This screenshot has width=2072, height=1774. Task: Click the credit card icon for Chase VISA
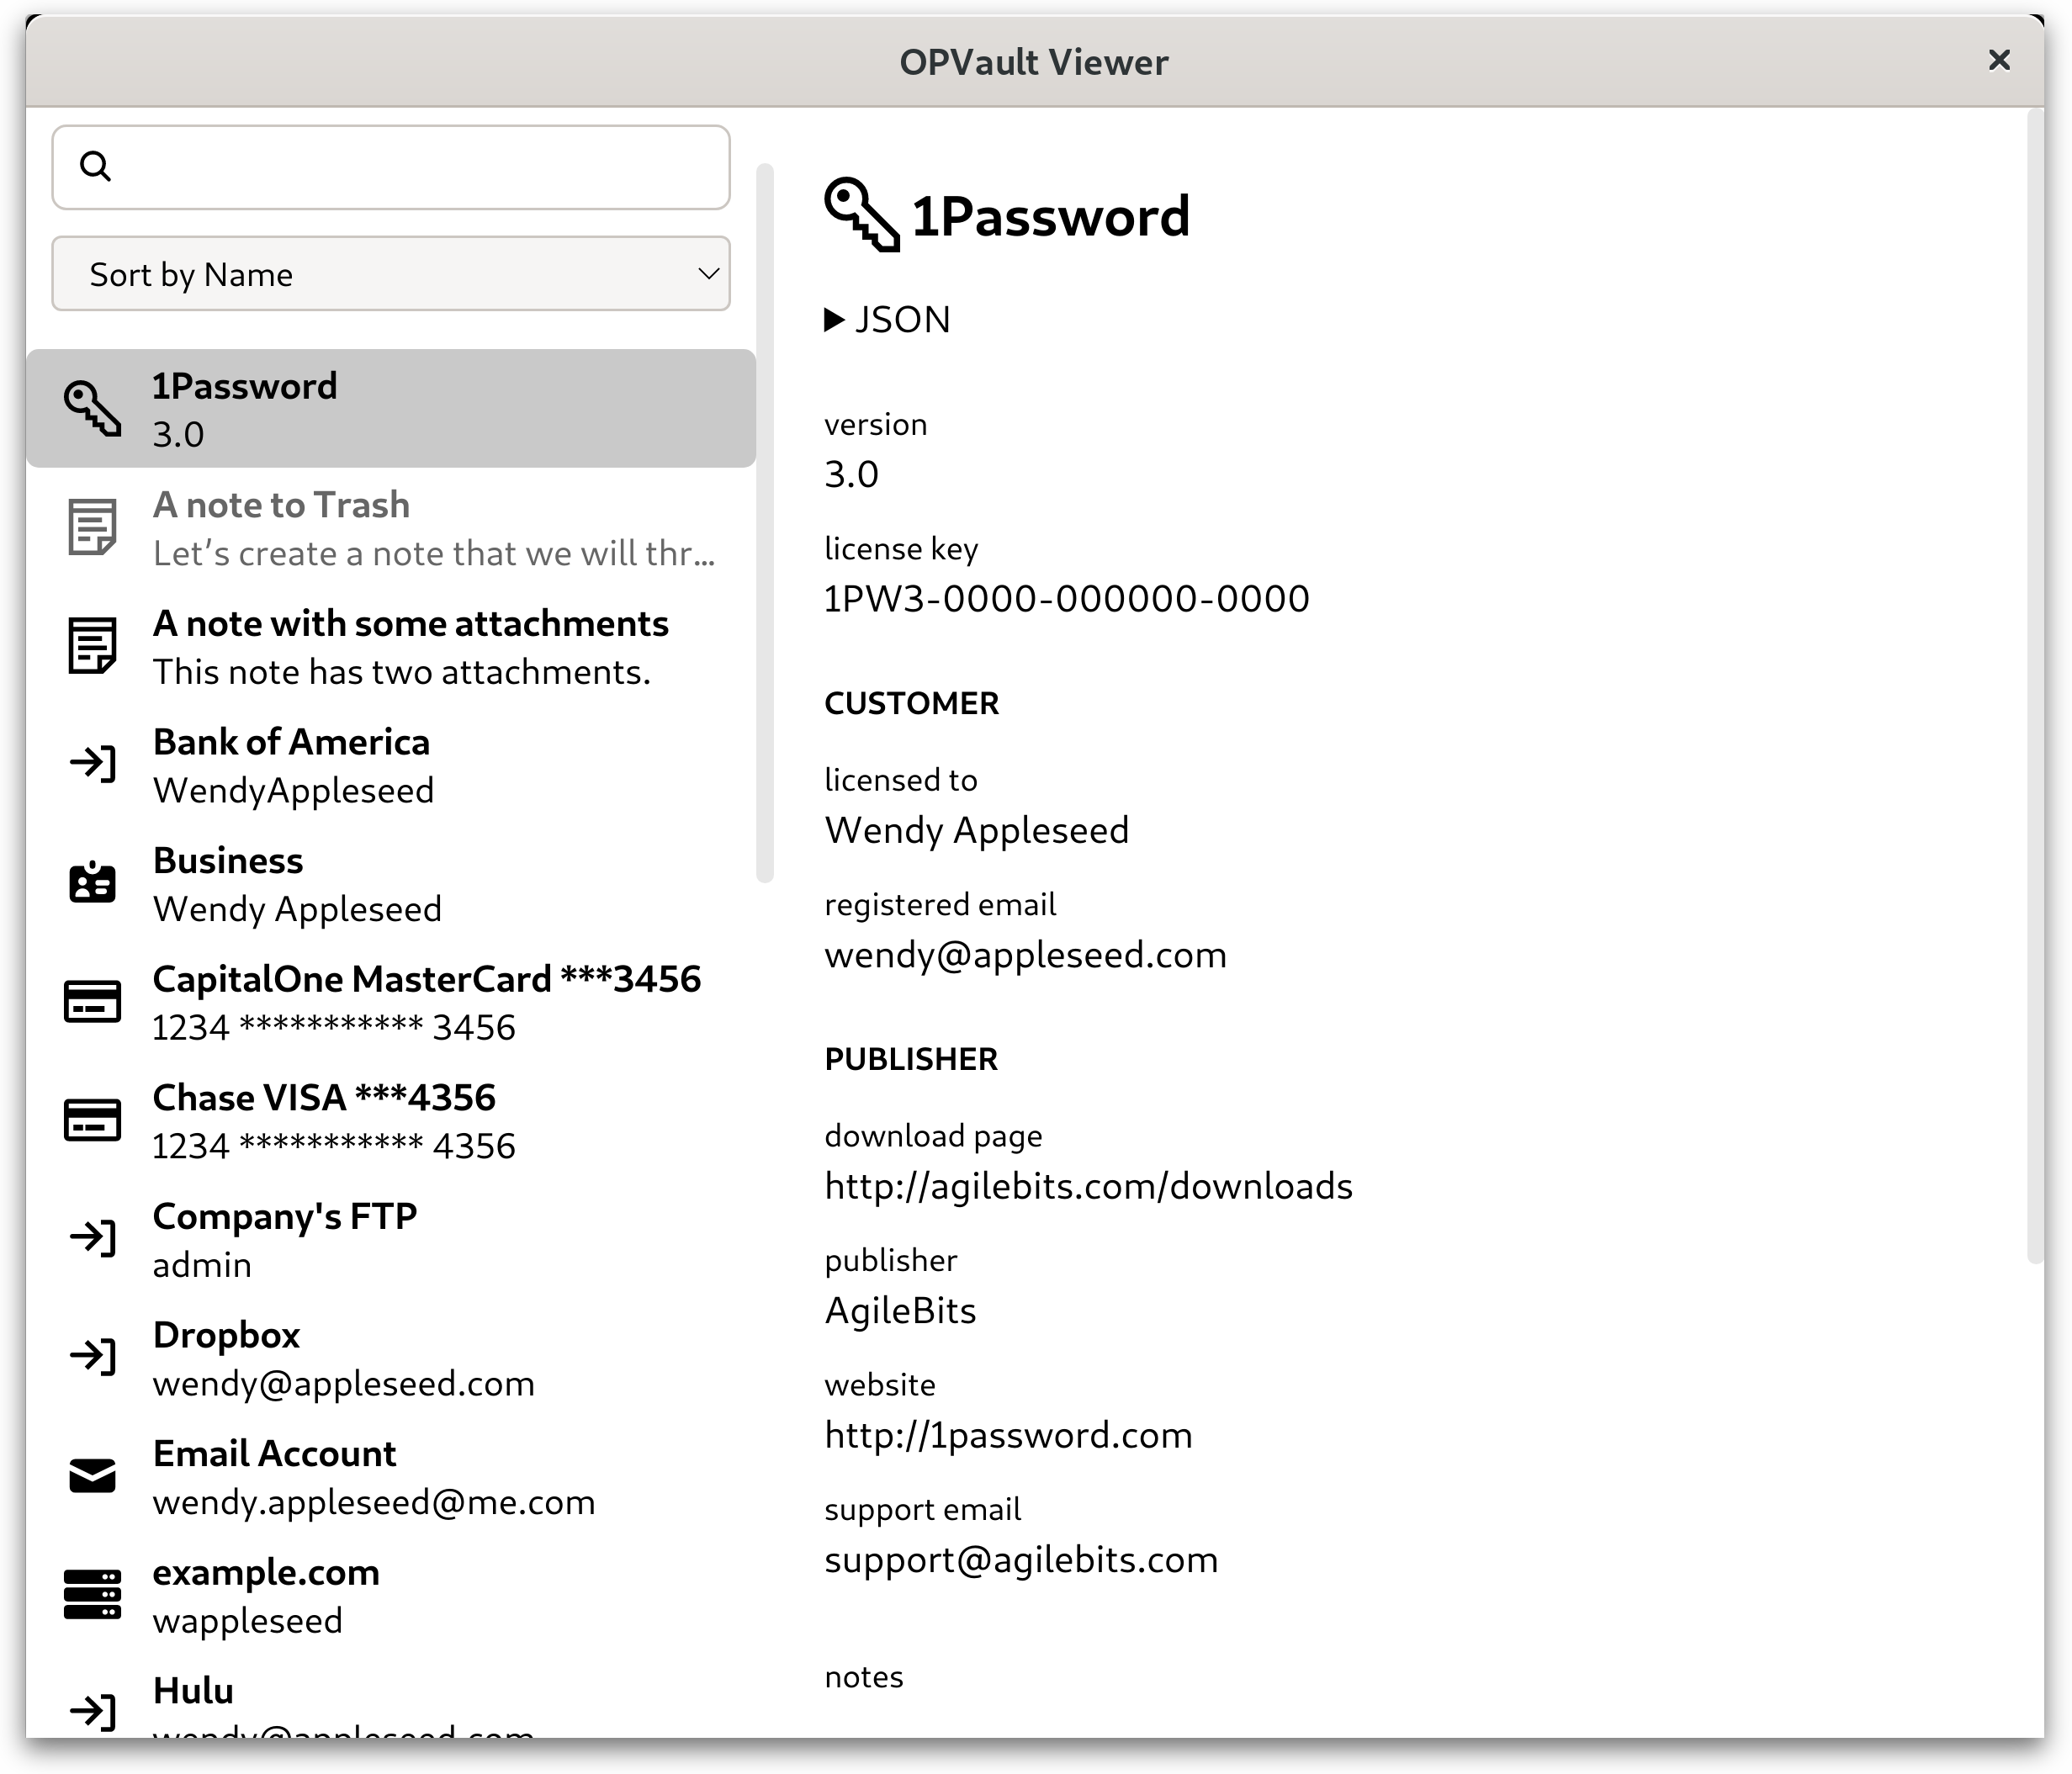tap(93, 1119)
